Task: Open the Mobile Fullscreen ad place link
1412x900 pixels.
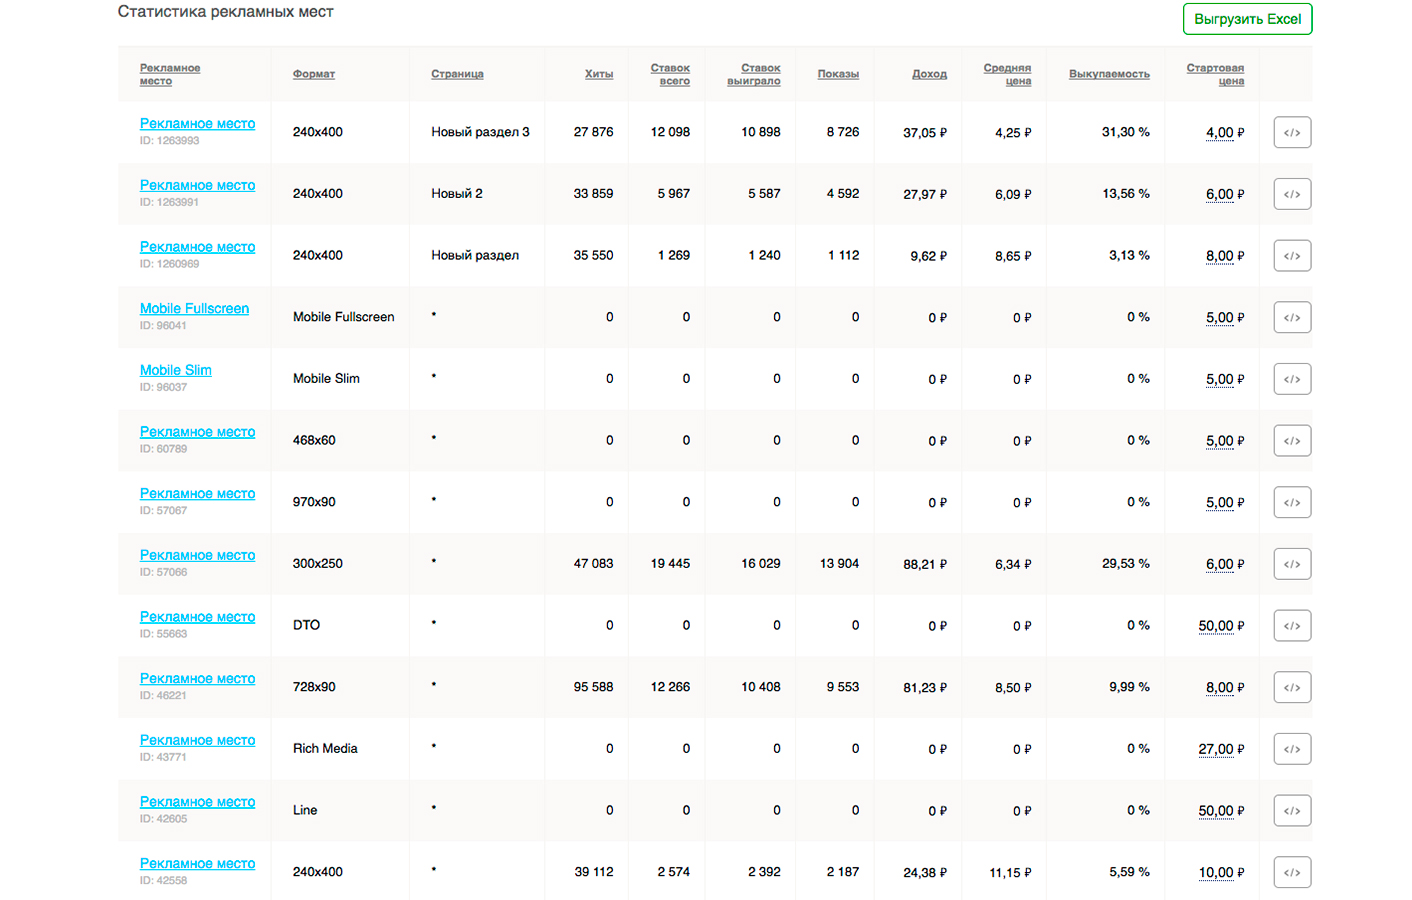Action: pyautogui.click(x=194, y=309)
